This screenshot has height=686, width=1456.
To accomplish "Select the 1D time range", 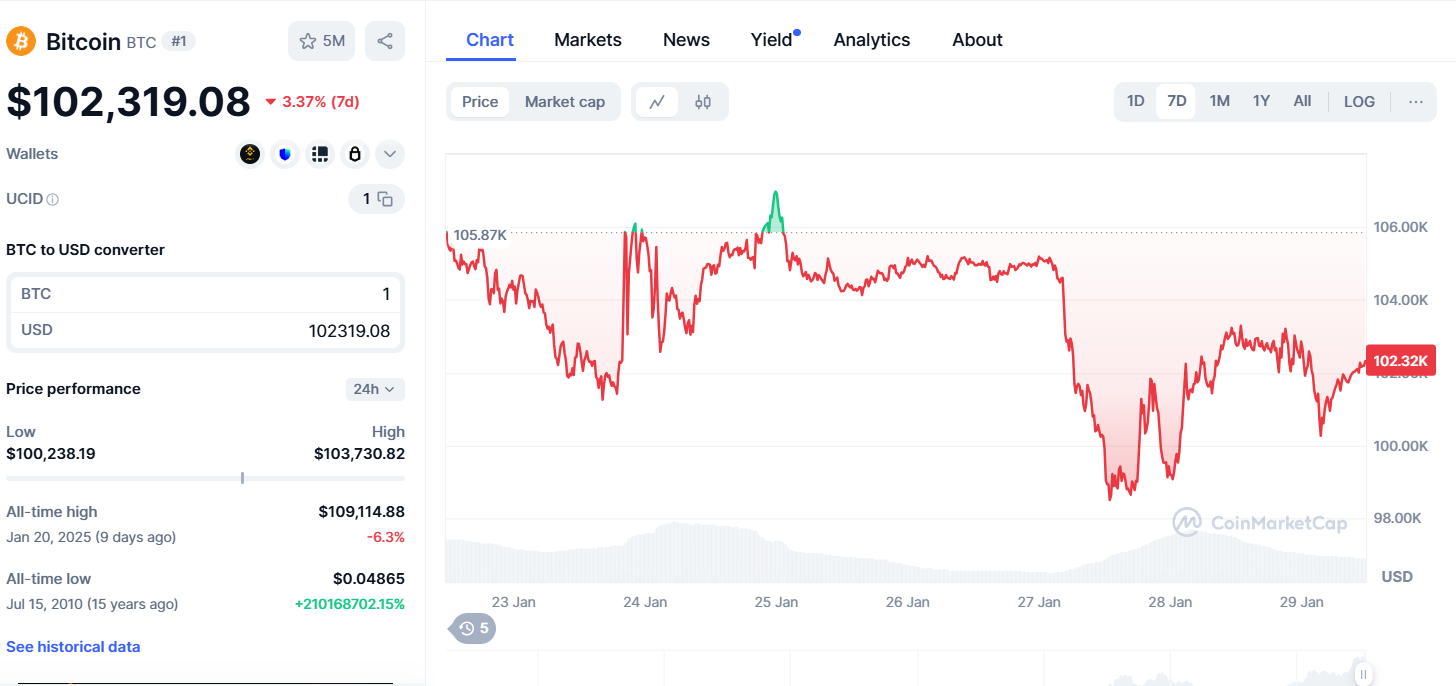I will (x=1136, y=101).
